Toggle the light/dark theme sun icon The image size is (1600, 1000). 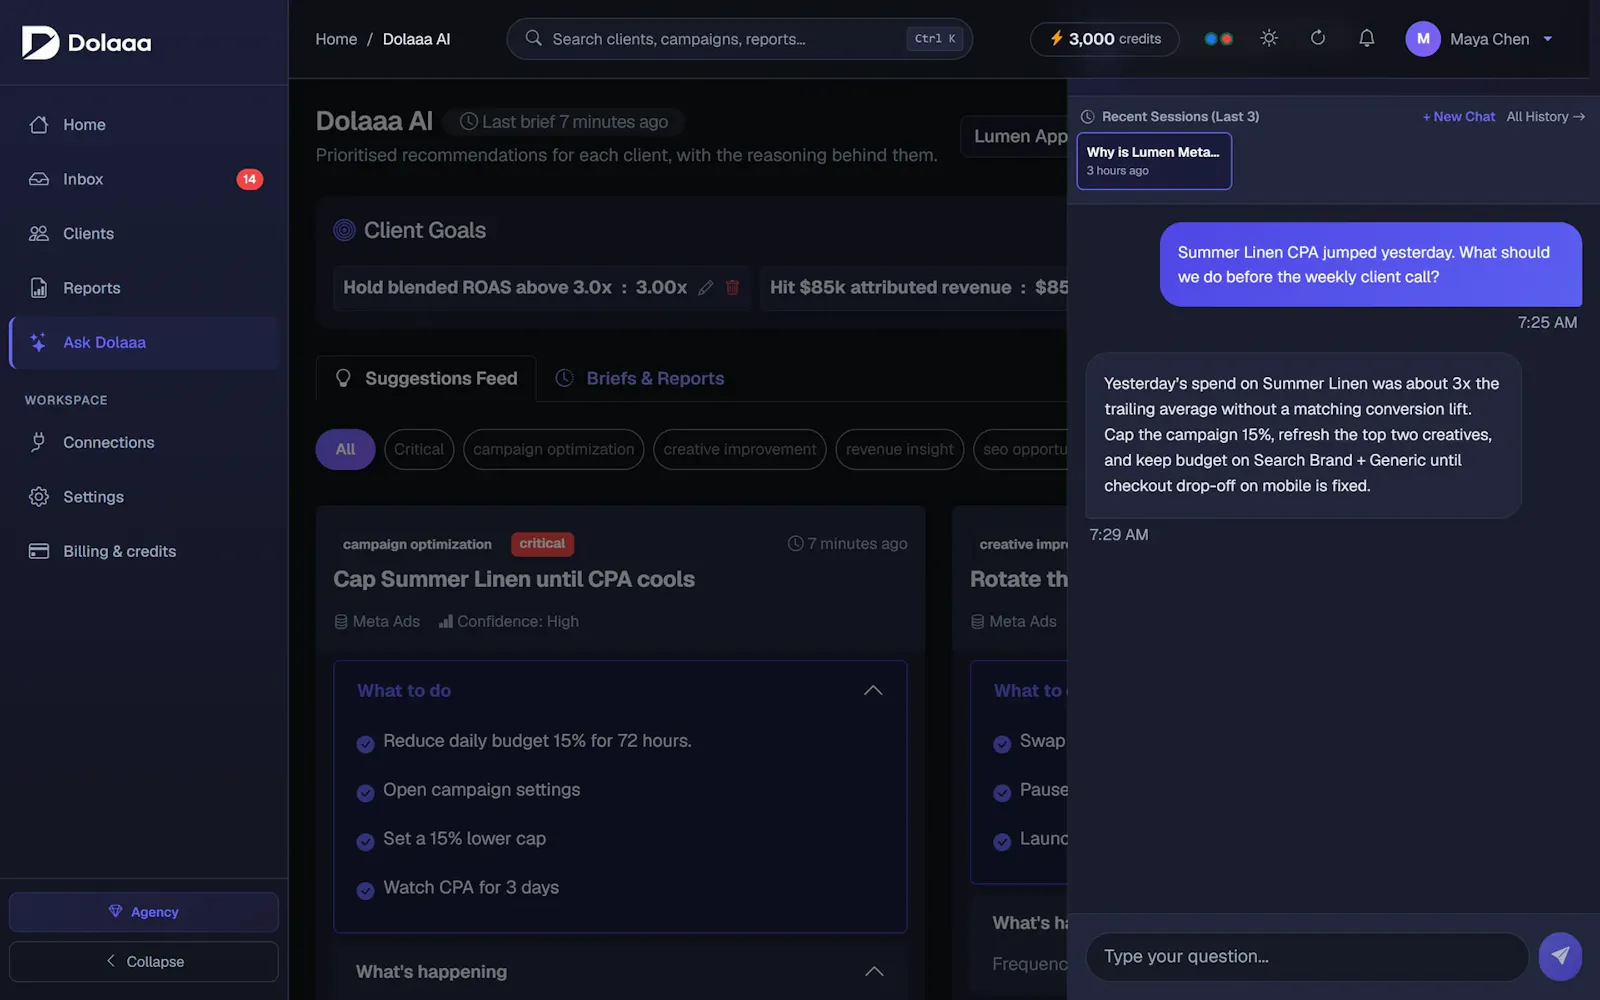[1269, 38]
